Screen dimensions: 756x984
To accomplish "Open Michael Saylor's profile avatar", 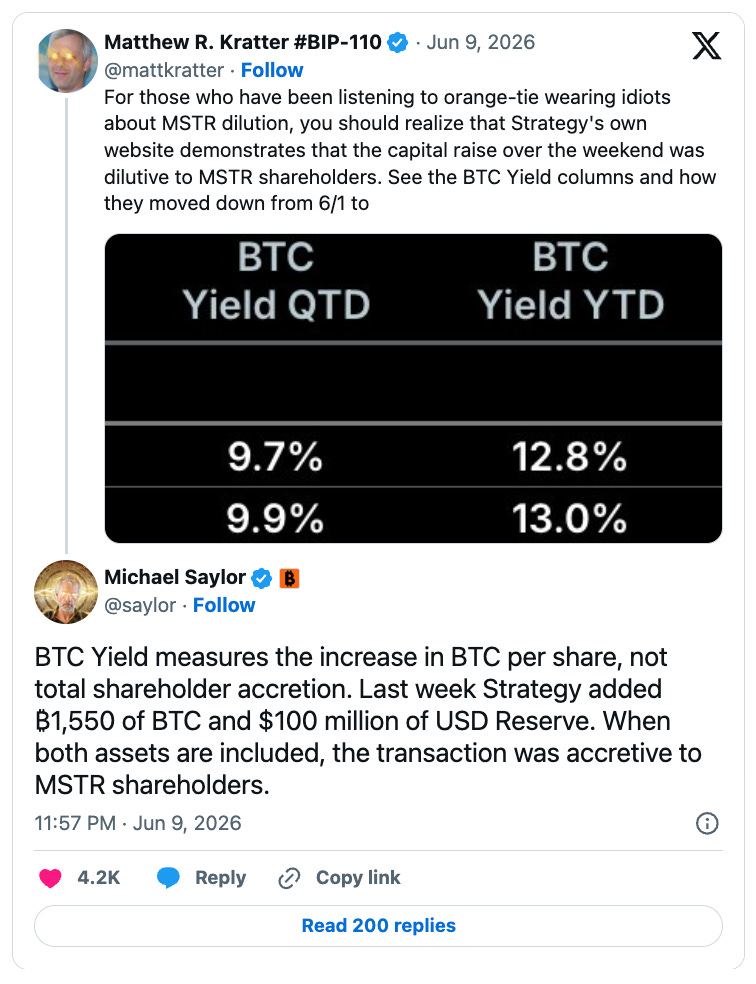I will (x=66, y=592).
